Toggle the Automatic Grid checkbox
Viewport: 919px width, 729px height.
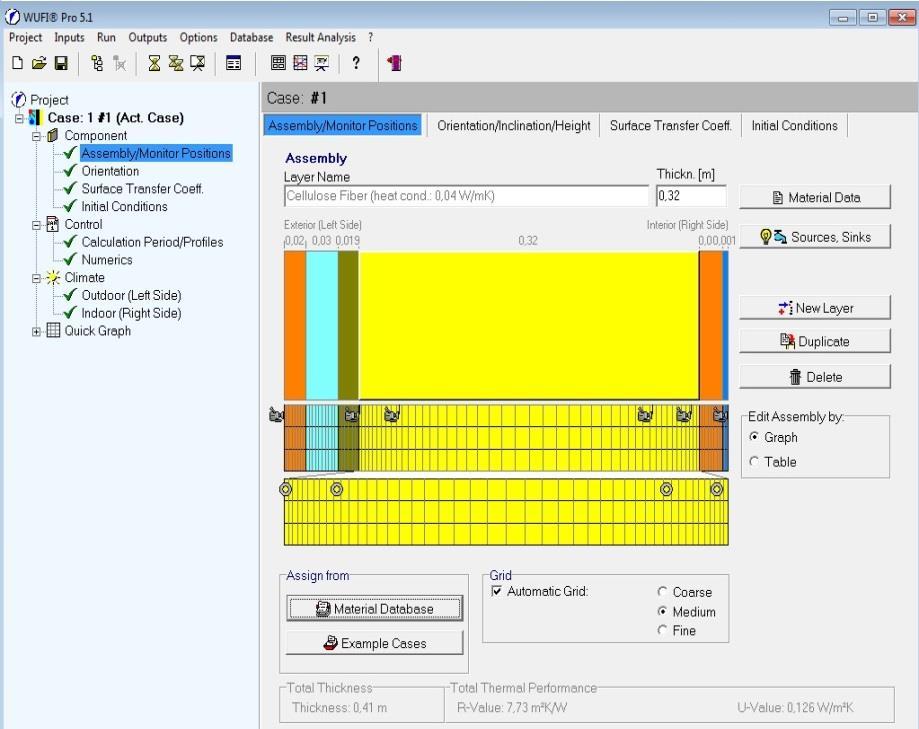496,591
